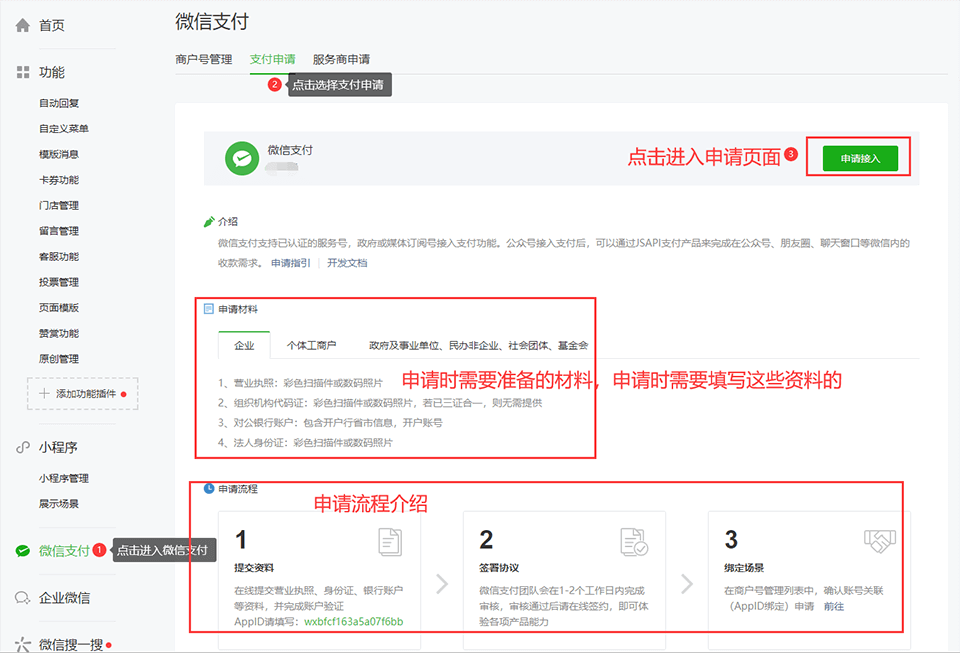Click the green 微信支付 account avatar logo

point(242,159)
